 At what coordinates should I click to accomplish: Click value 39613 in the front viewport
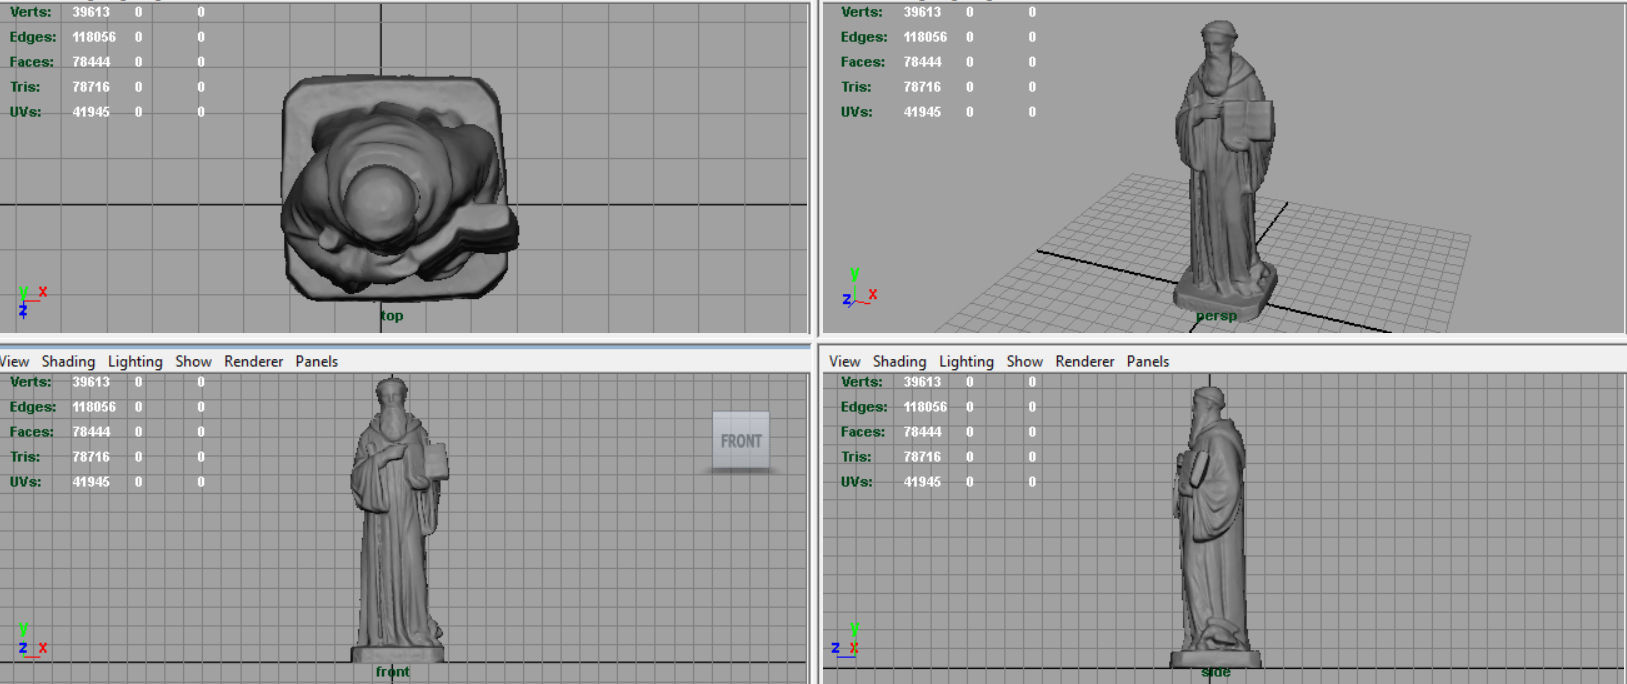click(x=91, y=382)
